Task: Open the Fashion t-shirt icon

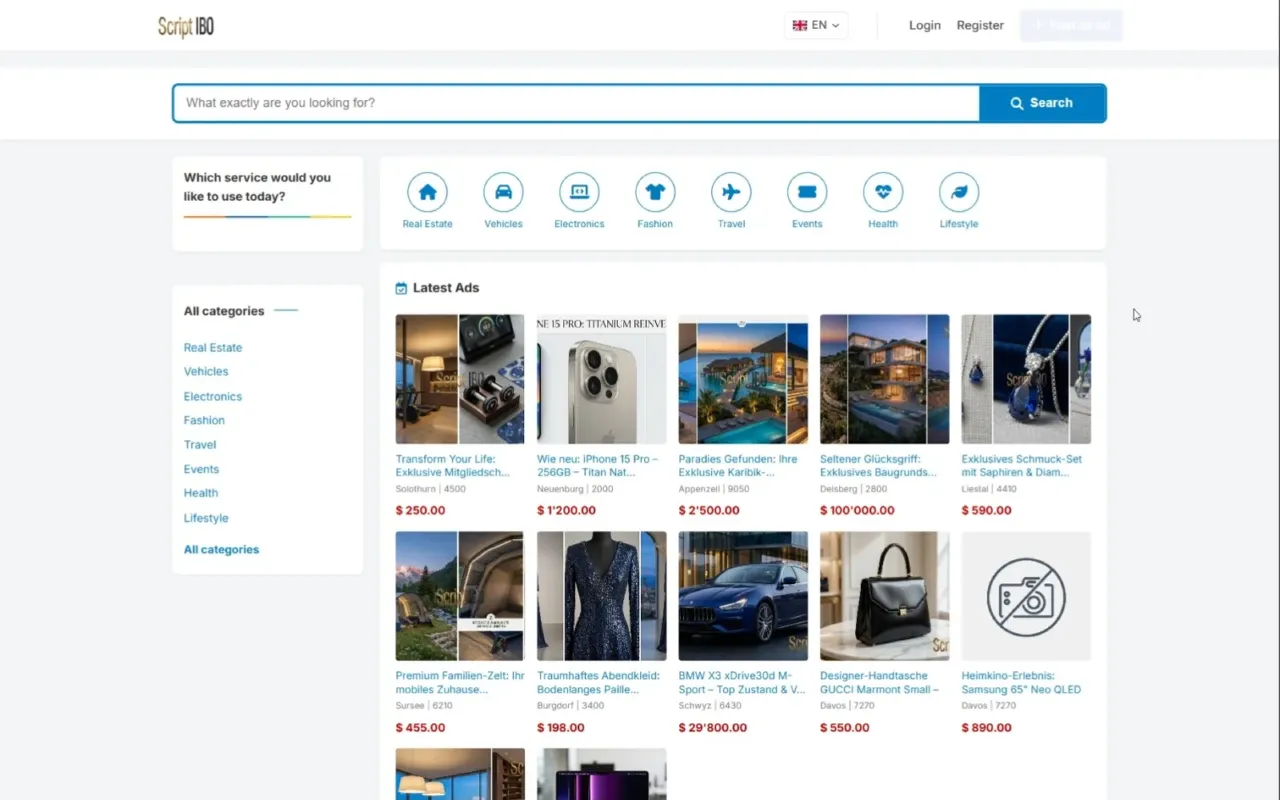Action: click(655, 192)
